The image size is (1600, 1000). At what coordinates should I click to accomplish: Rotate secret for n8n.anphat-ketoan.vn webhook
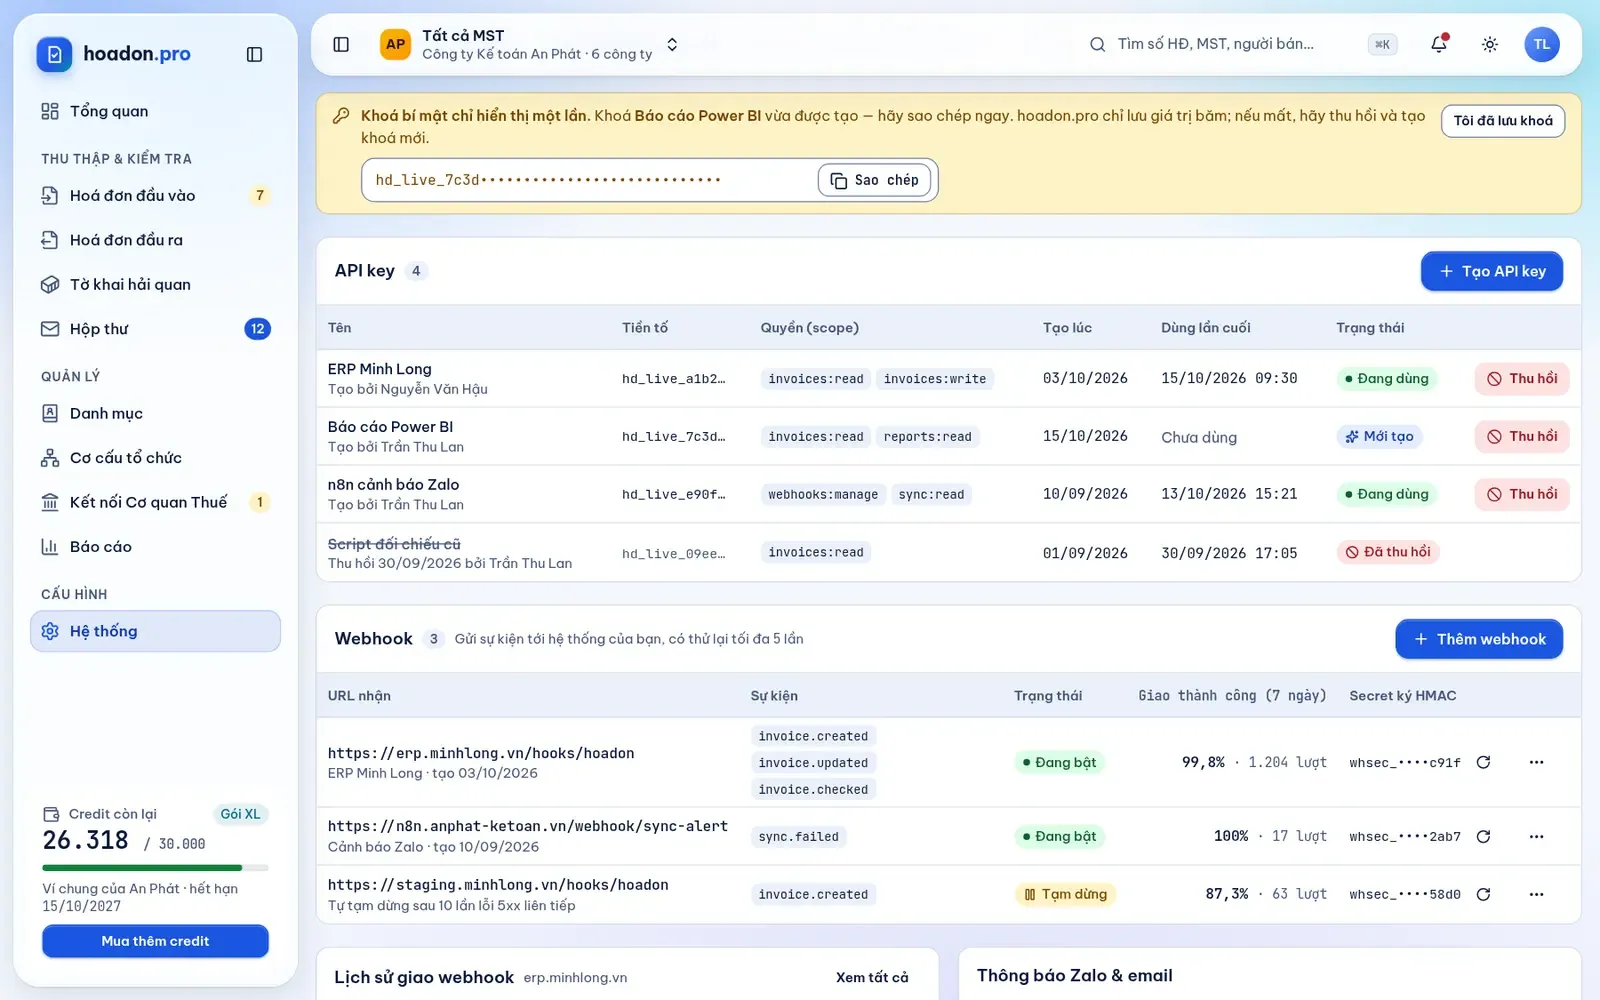point(1484,836)
